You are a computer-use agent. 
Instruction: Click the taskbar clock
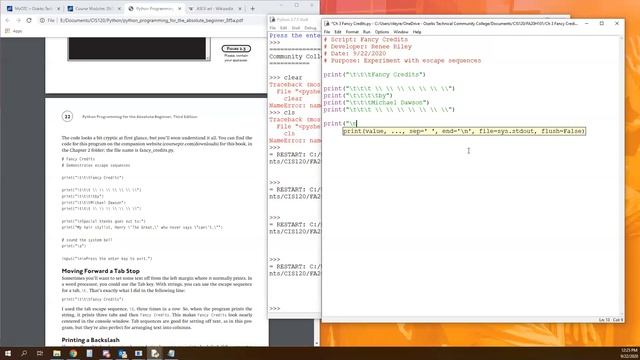(x=630, y=353)
